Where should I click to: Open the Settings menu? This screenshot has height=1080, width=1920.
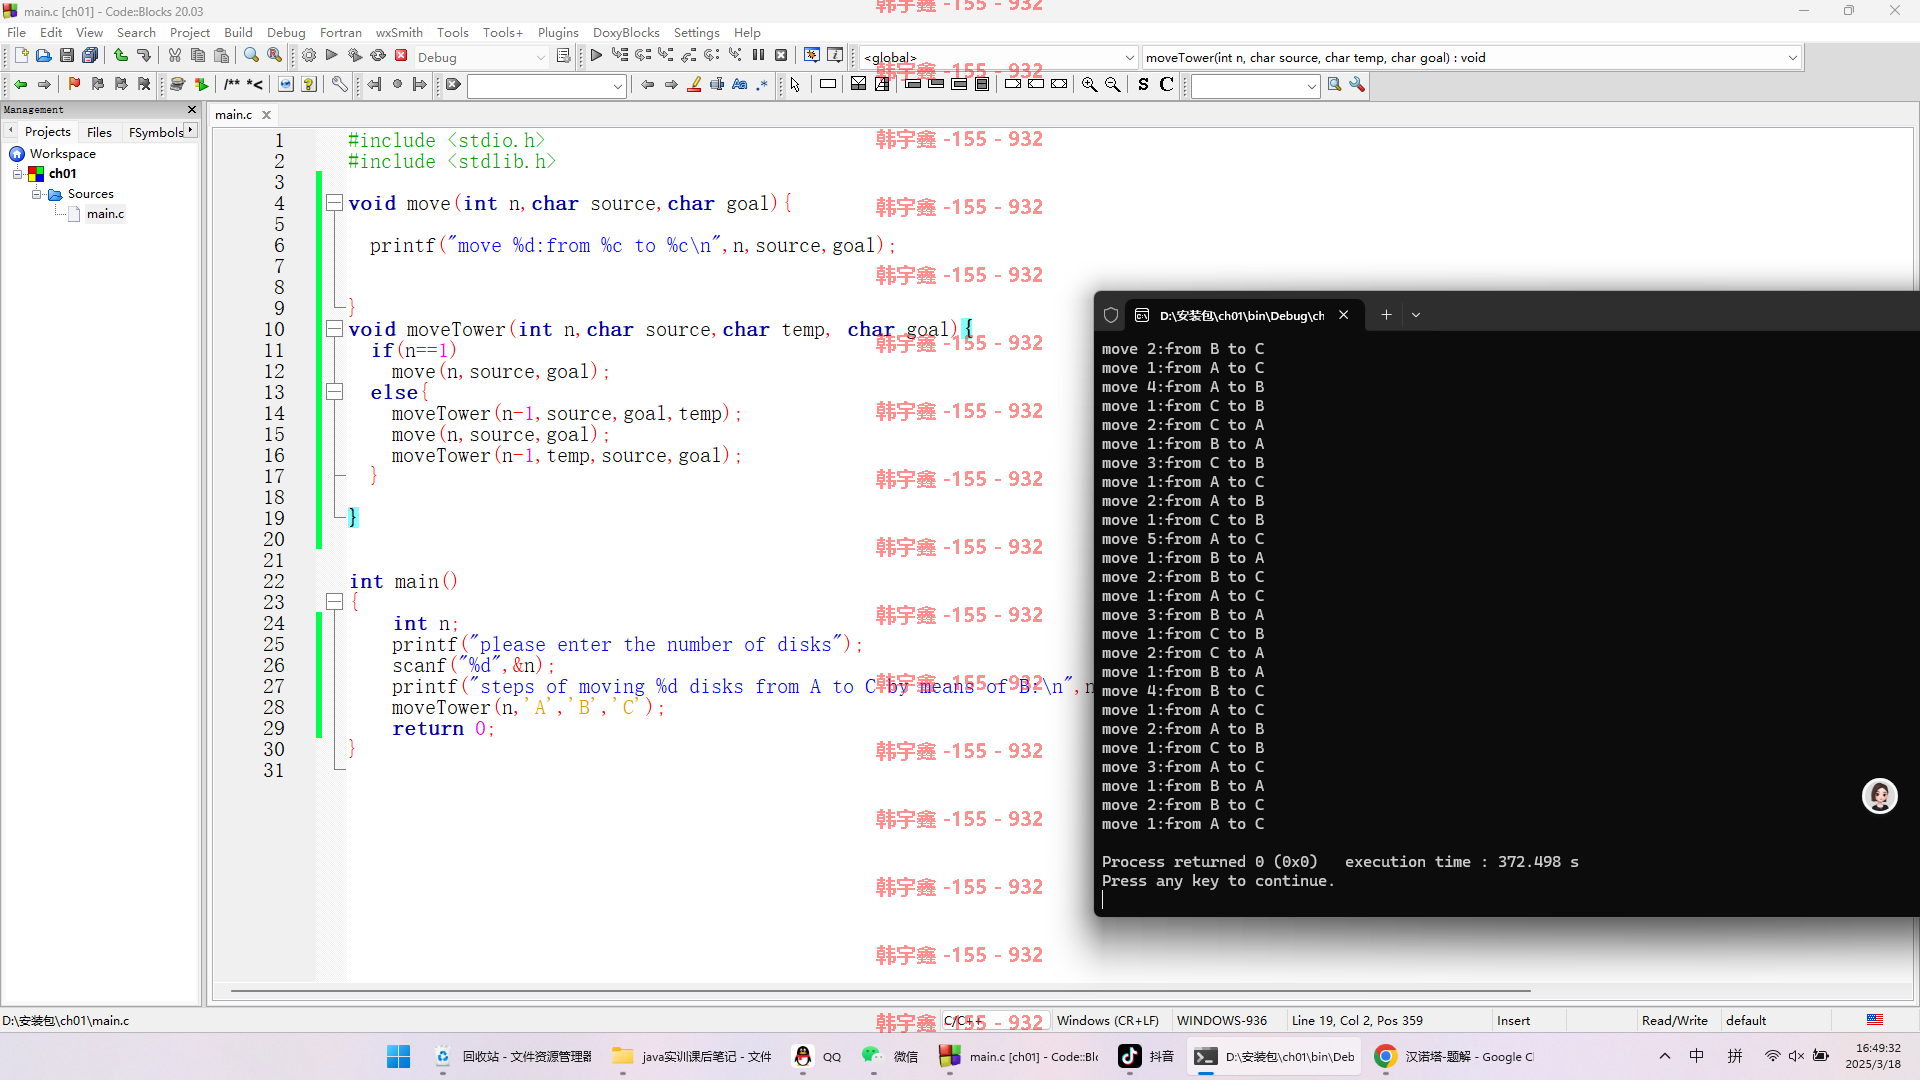(696, 32)
